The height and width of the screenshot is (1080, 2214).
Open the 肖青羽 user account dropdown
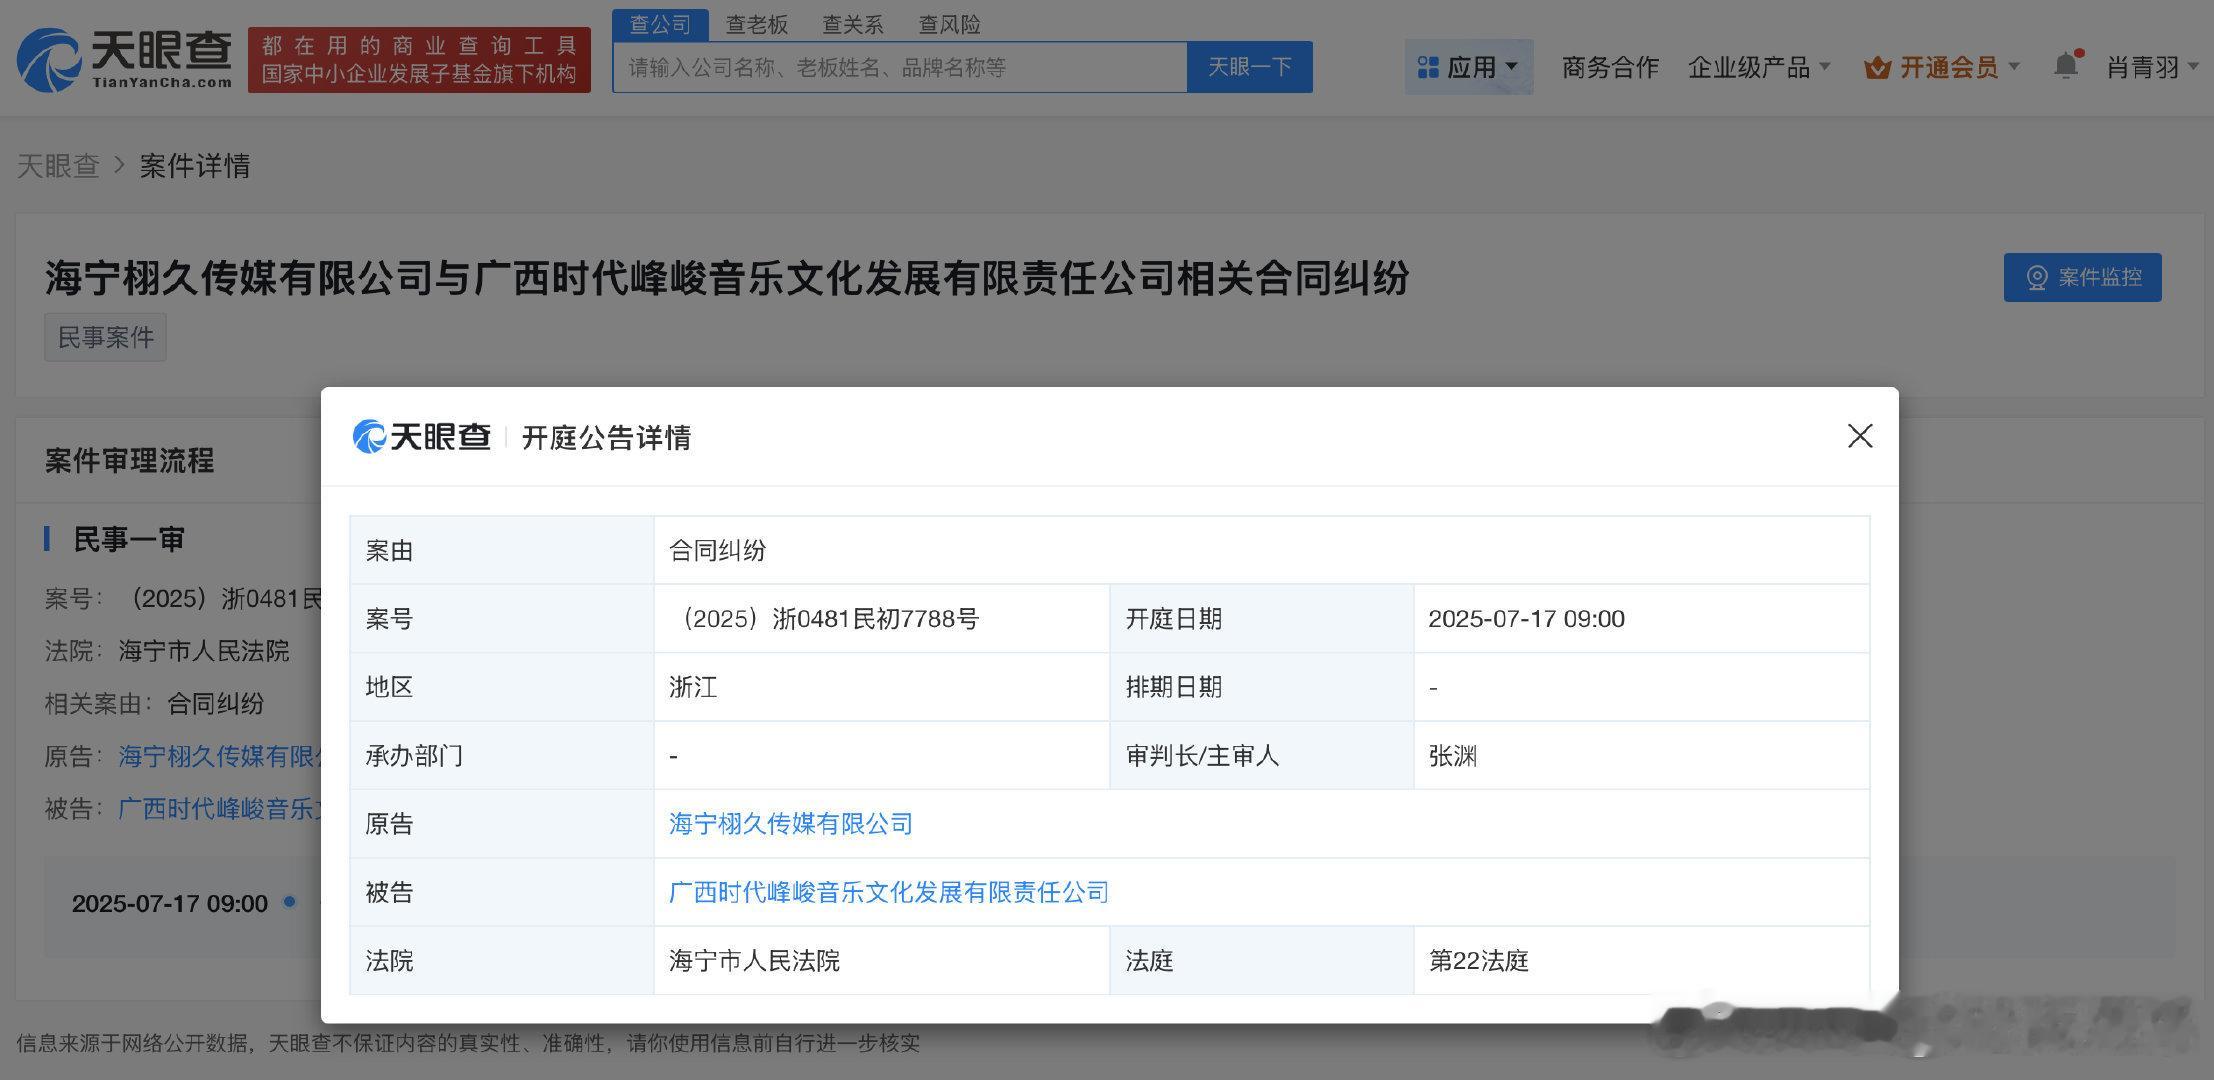point(2152,67)
